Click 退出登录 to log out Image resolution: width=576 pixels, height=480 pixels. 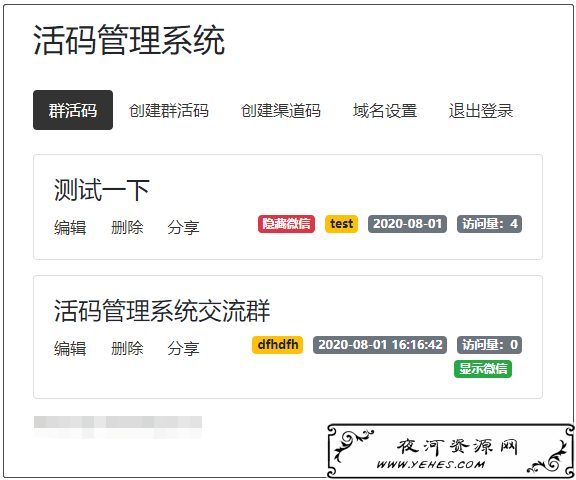click(x=480, y=111)
